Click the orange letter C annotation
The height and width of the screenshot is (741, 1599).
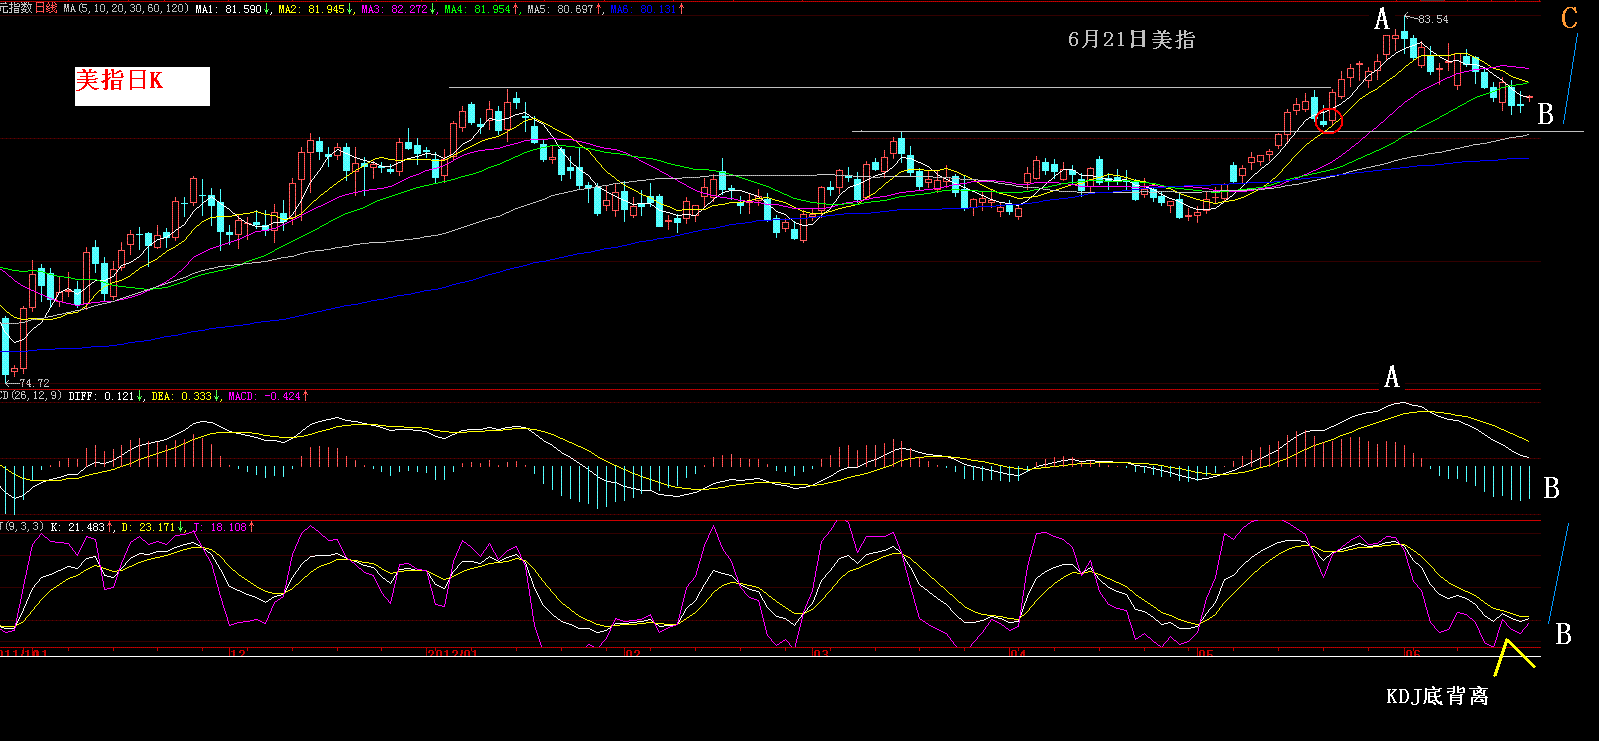(x=1569, y=17)
